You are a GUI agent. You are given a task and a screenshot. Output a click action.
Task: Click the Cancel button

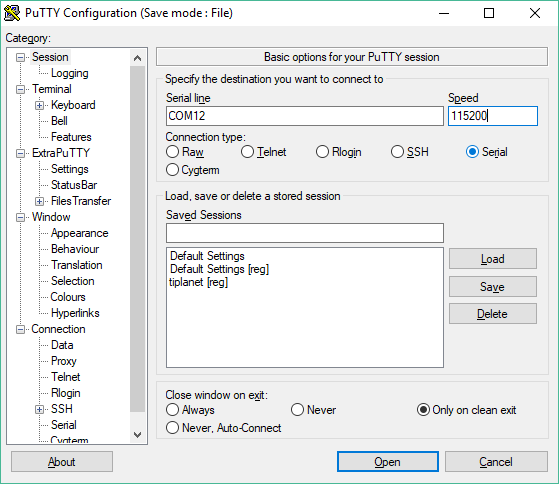pos(496,462)
